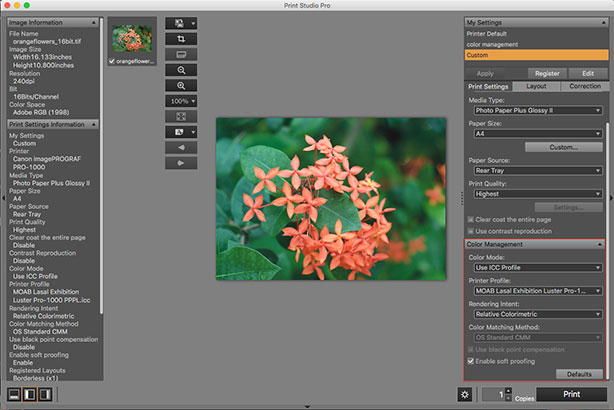Zoom out with the minus magnifier
Viewport: 614px width, 410px height.
click(181, 70)
